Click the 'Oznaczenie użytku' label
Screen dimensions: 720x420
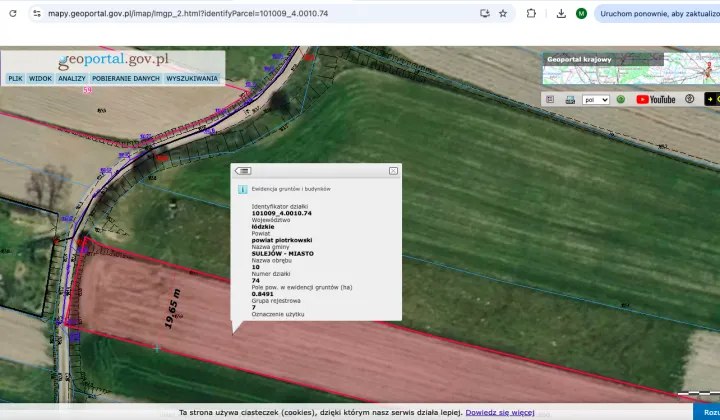(x=278, y=314)
